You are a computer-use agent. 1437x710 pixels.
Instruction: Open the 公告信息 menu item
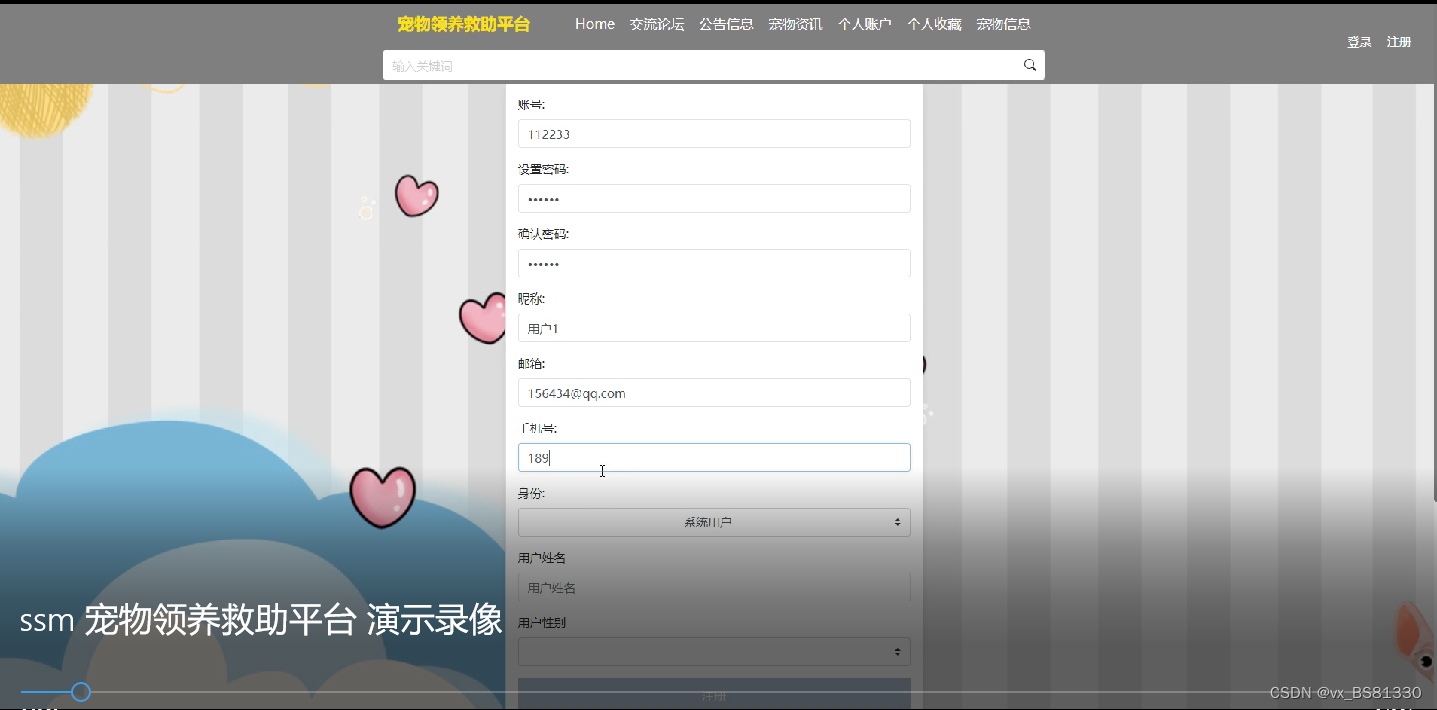726,24
